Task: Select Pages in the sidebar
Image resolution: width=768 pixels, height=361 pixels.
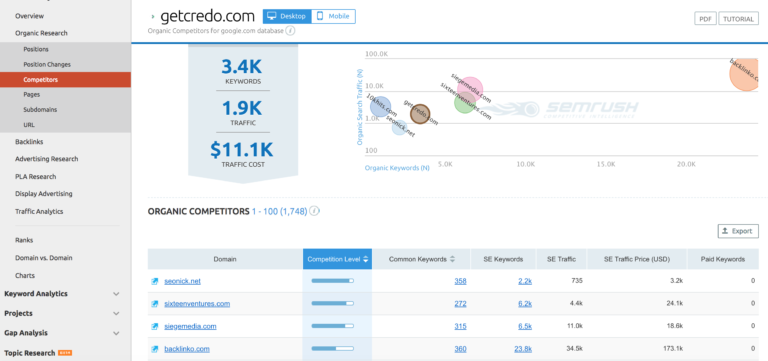Action: [32, 95]
